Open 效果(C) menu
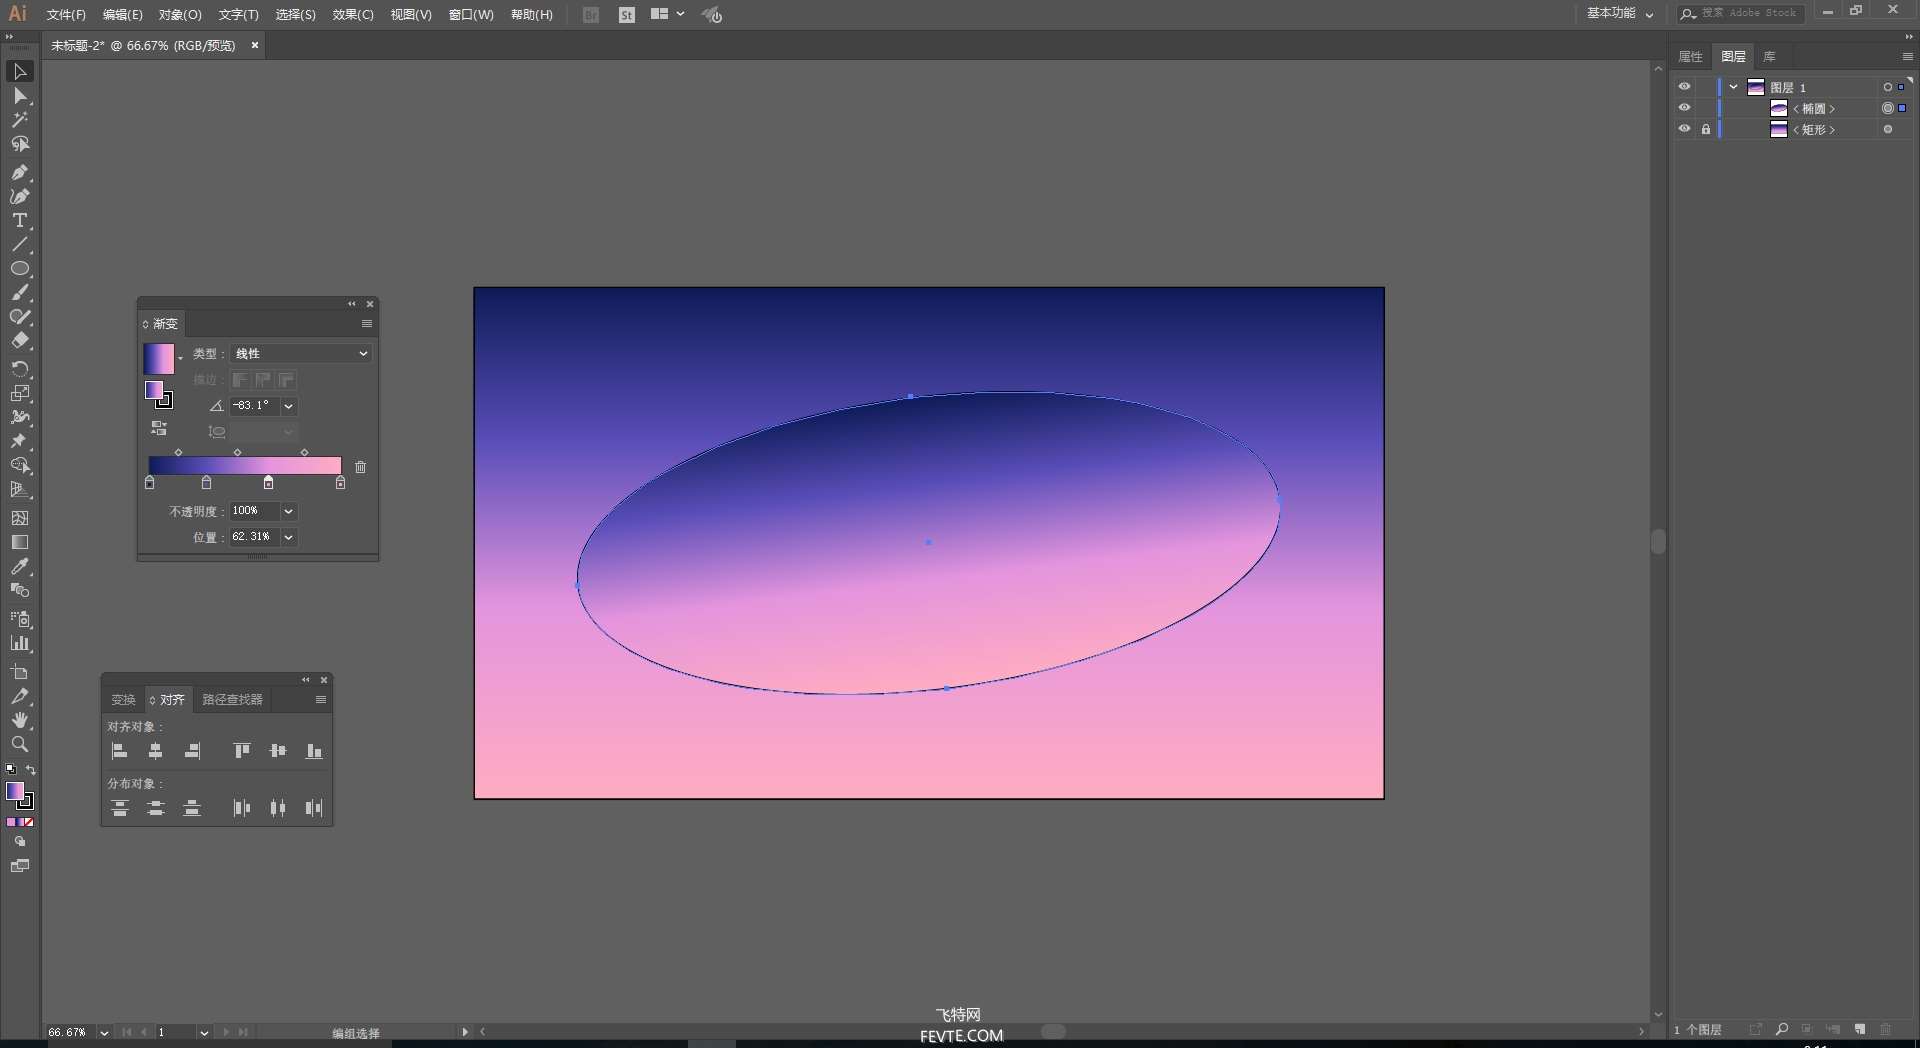1920x1048 pixels. click(x=353, y=15)
